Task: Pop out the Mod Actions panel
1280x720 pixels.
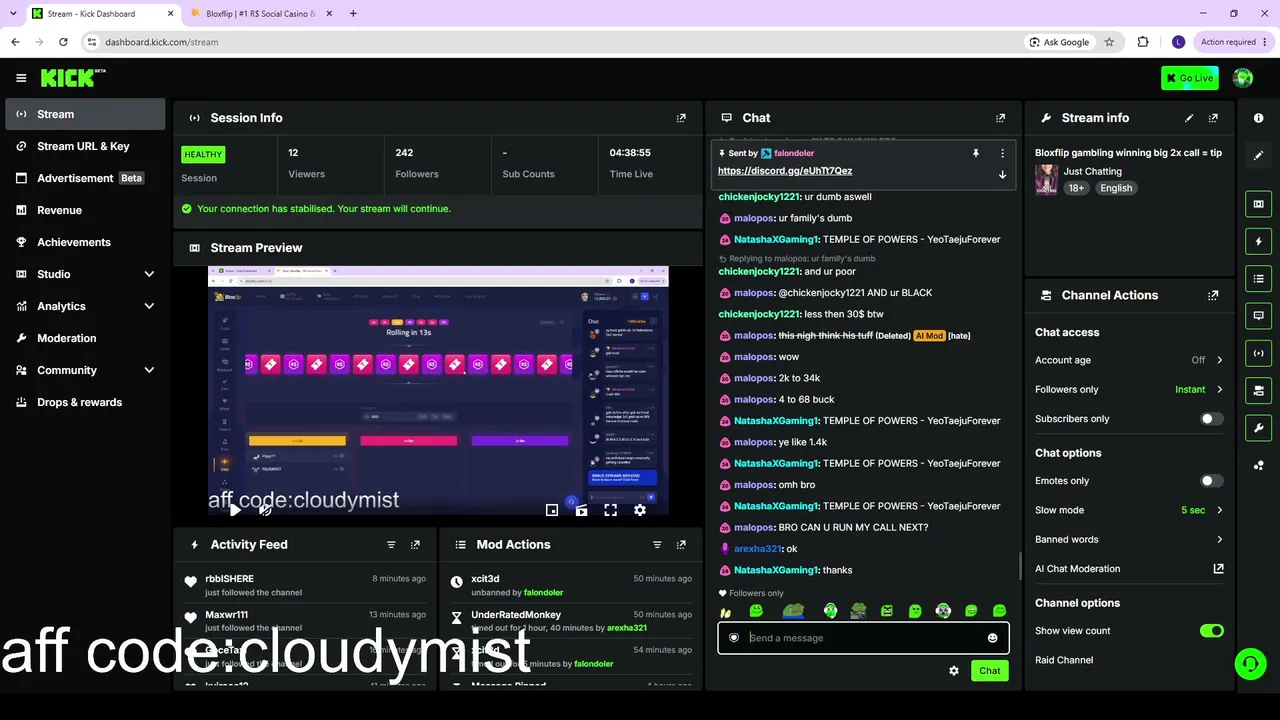Action: [681, 545]
